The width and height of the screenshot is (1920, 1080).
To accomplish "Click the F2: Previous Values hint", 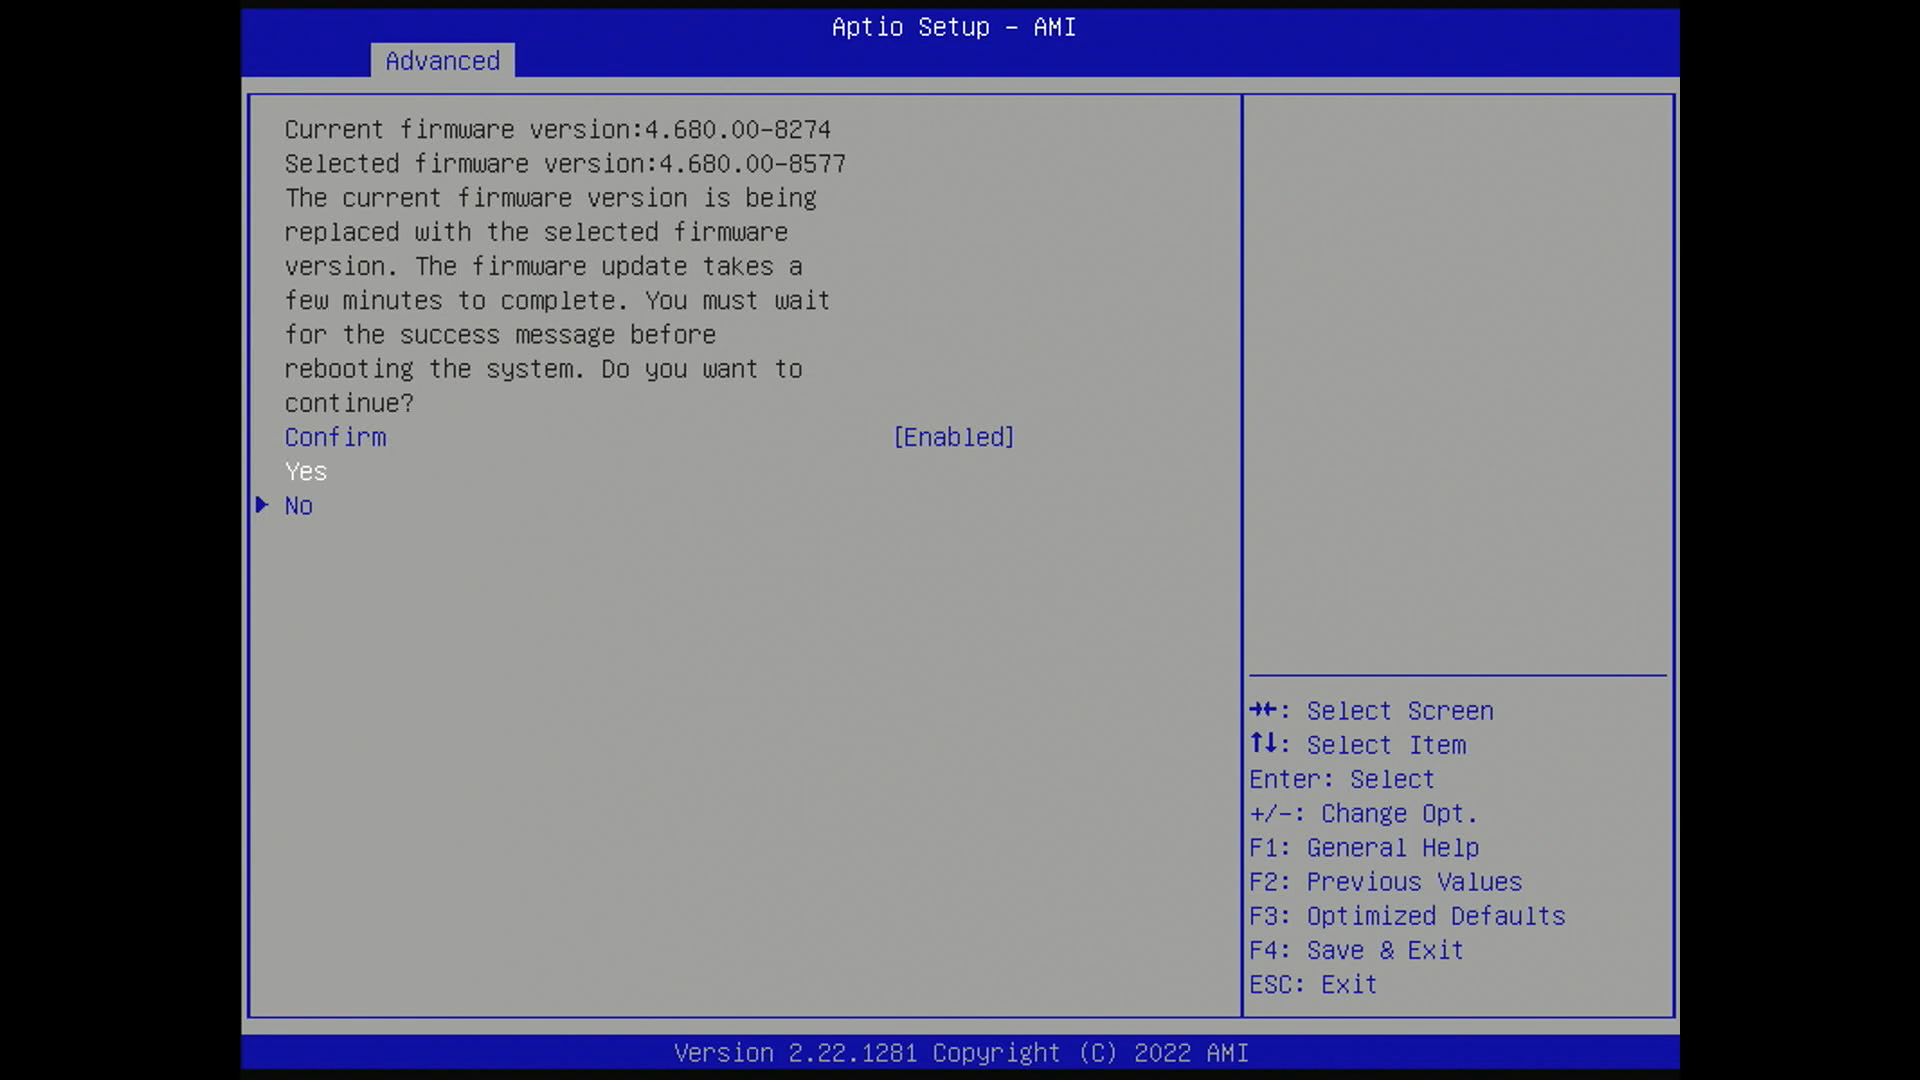I will pos(1385,882).
